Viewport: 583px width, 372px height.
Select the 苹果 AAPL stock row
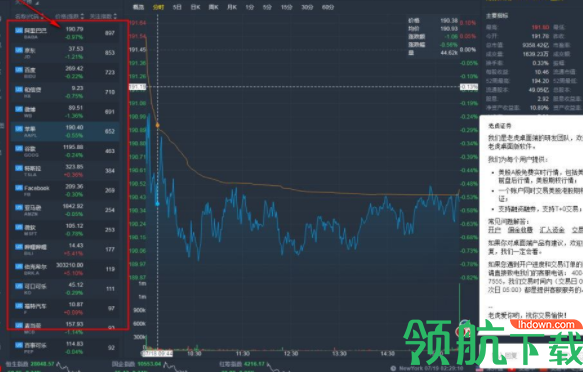coord(65,132)
